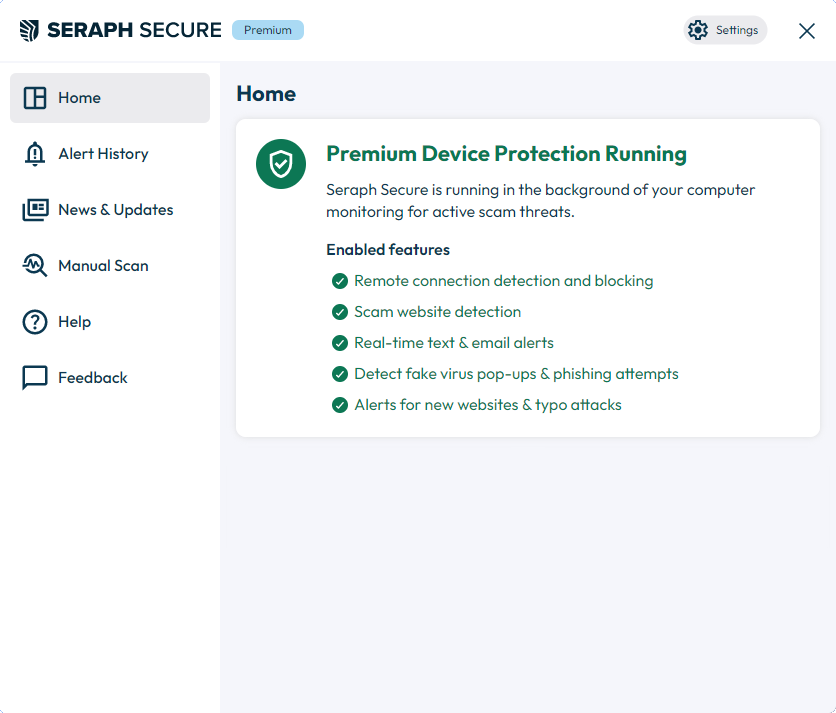
Task: Go to News & Updates section
Action: [x=110, y=210]
